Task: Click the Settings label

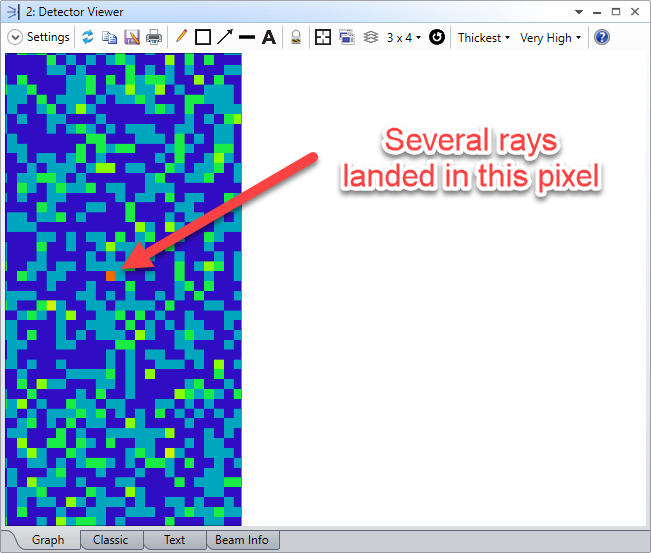Action: (48, 37)
